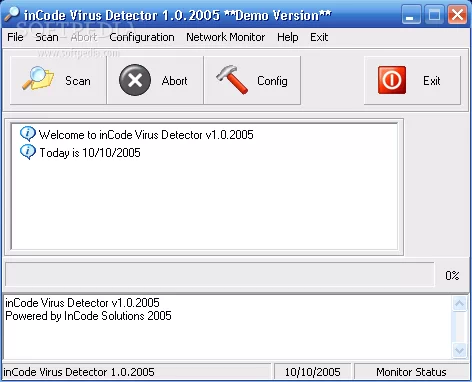
Task: Click the inCode Virus Detector v1.0.2005 text line
Action: pyautogui.click(x=82, y=303)
